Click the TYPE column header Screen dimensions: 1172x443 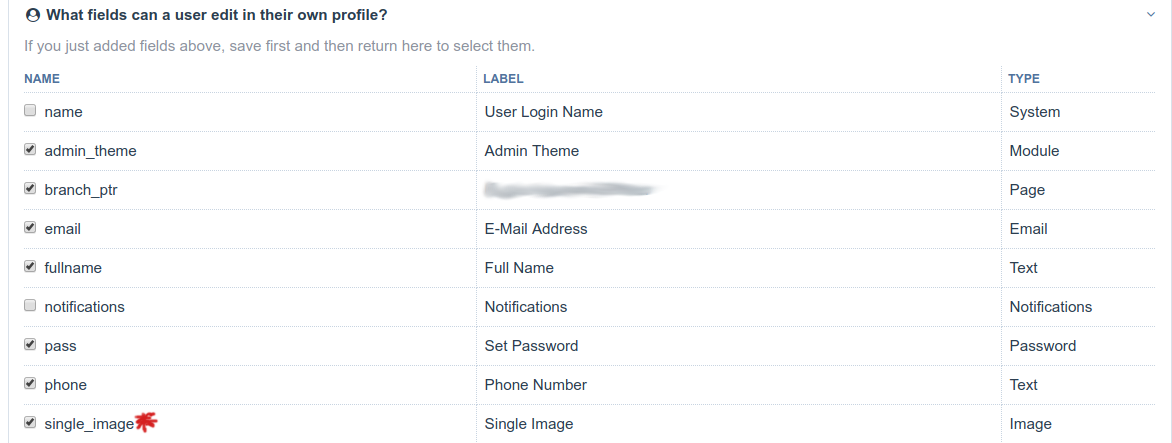click(x=1024, y=78)
